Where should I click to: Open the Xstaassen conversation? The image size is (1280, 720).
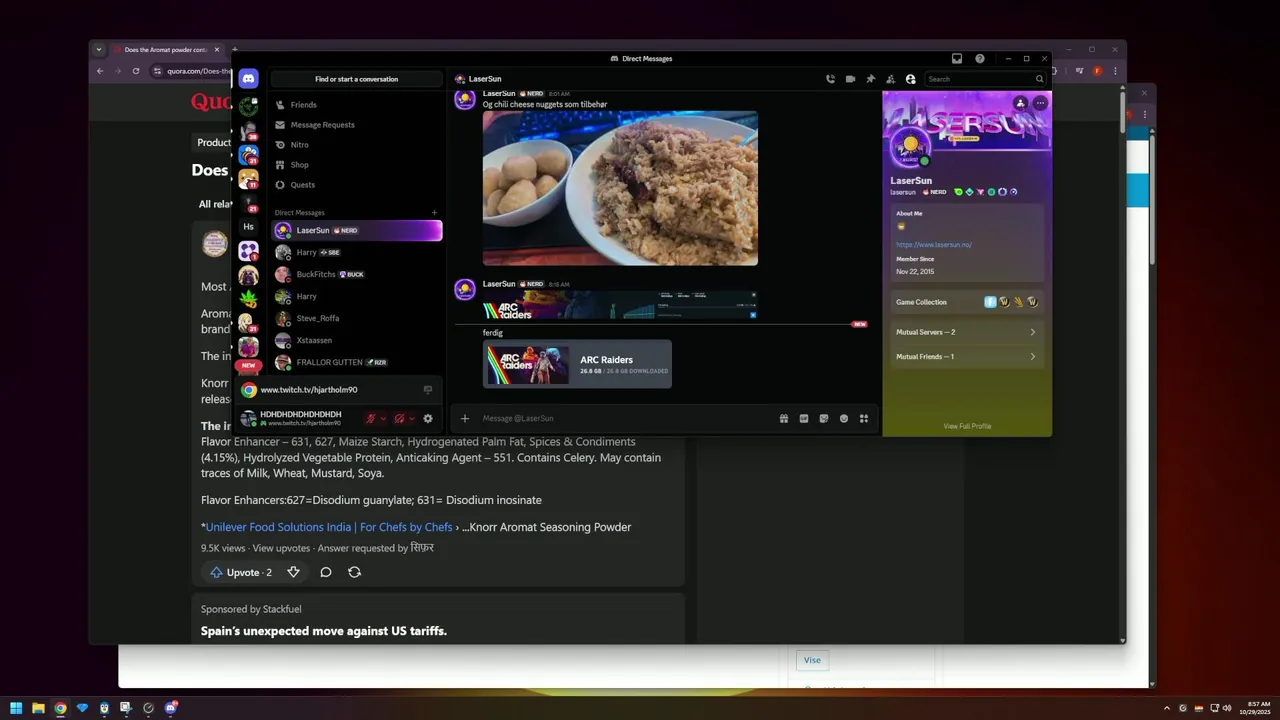355,340
